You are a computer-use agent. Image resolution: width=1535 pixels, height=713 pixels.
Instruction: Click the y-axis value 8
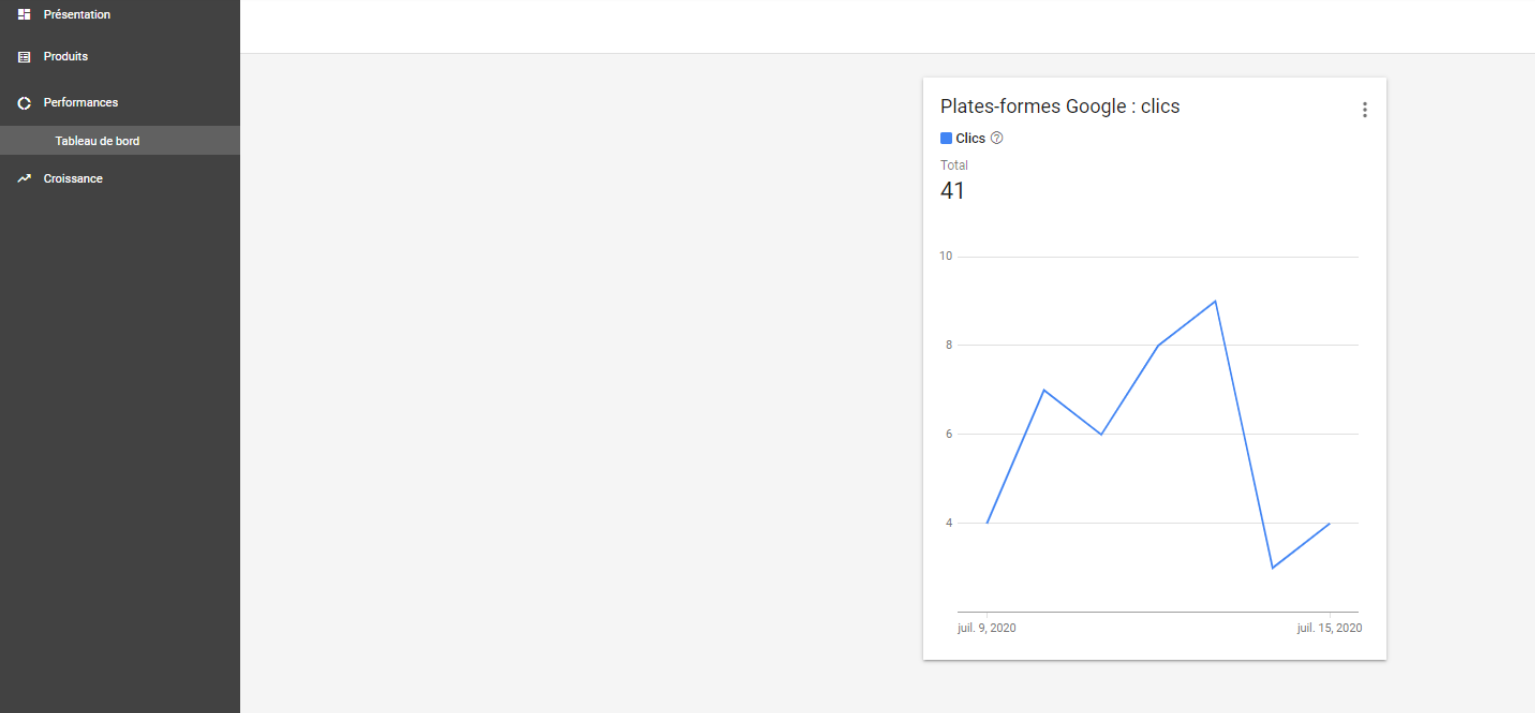tap(949, 345)
